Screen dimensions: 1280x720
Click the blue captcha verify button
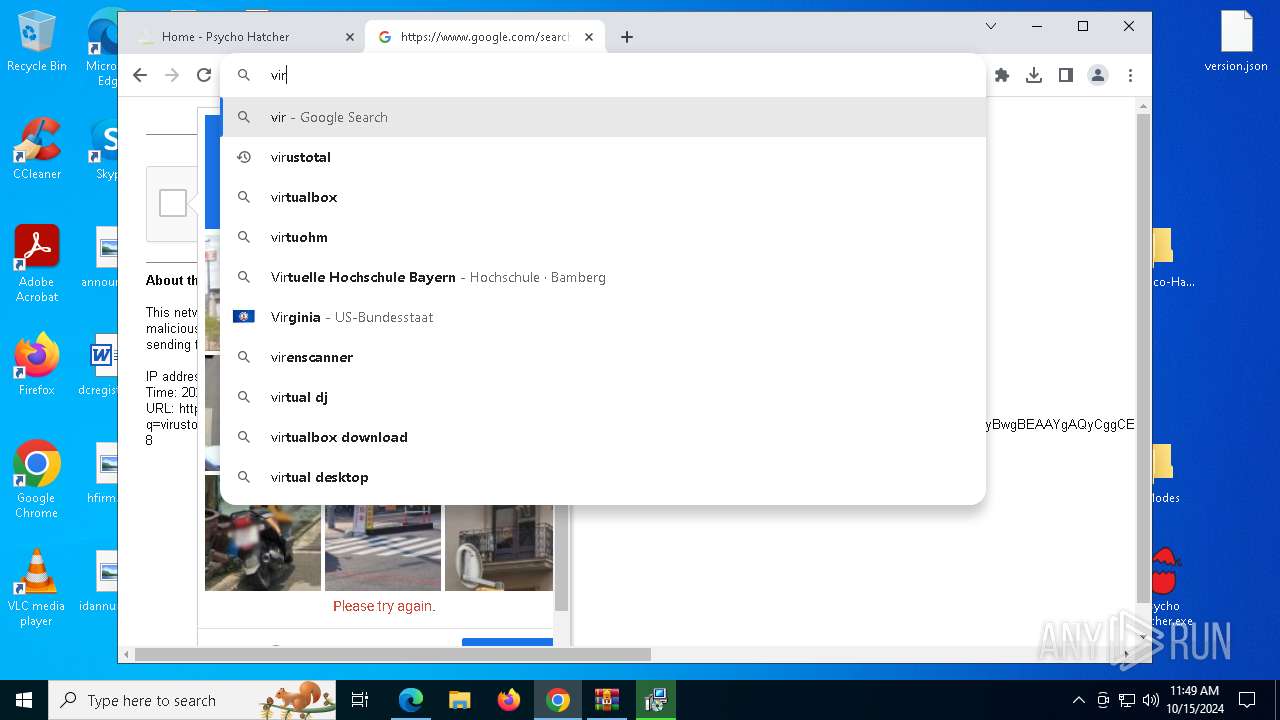[x=507, y=642]
